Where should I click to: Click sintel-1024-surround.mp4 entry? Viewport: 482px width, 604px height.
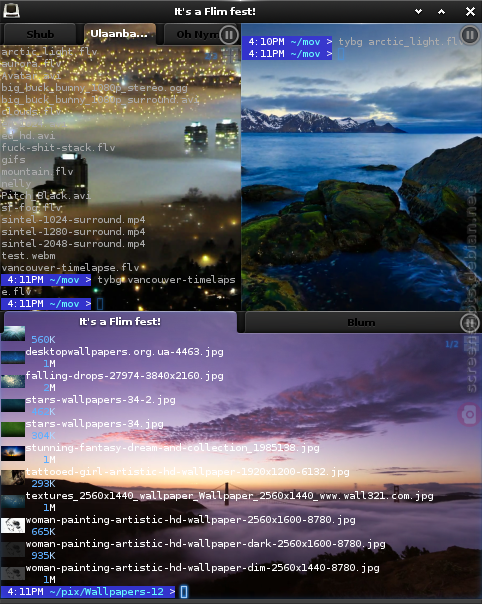pos(73,220)
